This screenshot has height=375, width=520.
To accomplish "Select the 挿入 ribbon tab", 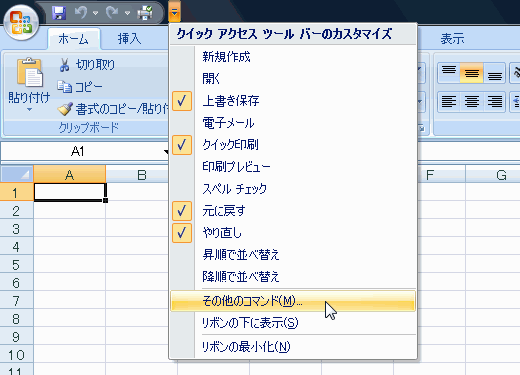I will click(x=129, y=39).
